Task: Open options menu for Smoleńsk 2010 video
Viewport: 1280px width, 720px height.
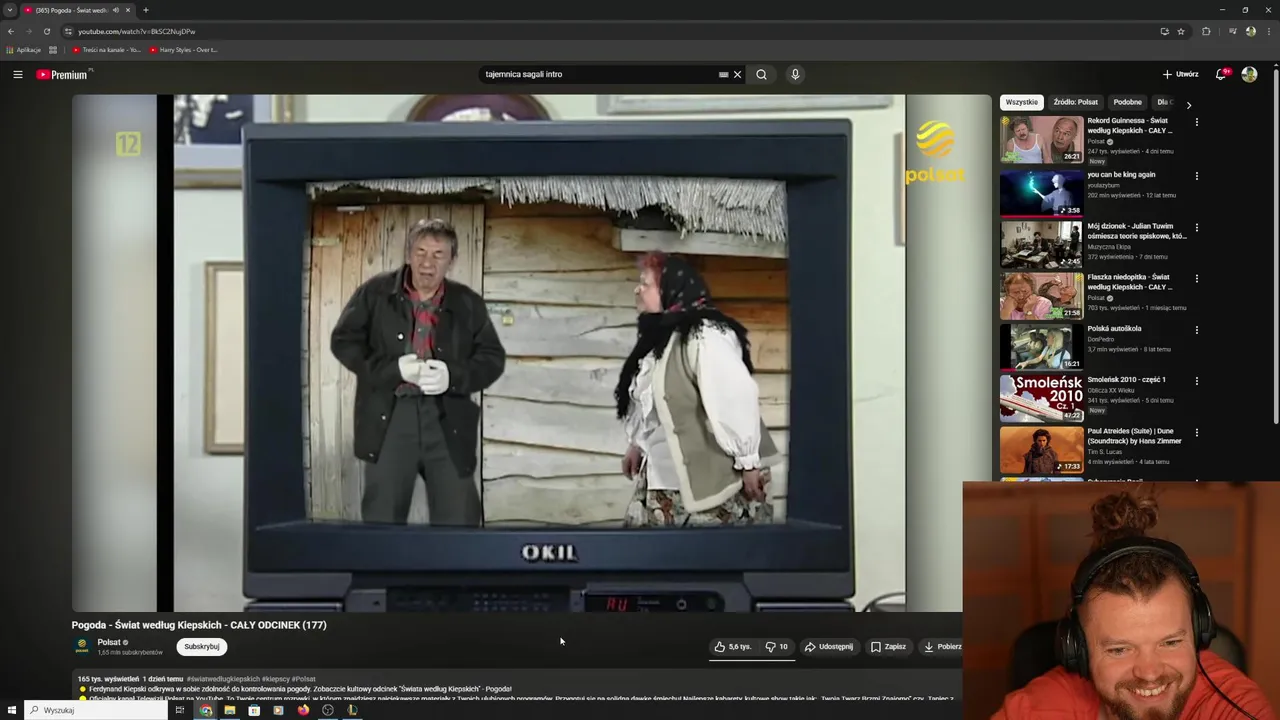Action: (1196, 381)
